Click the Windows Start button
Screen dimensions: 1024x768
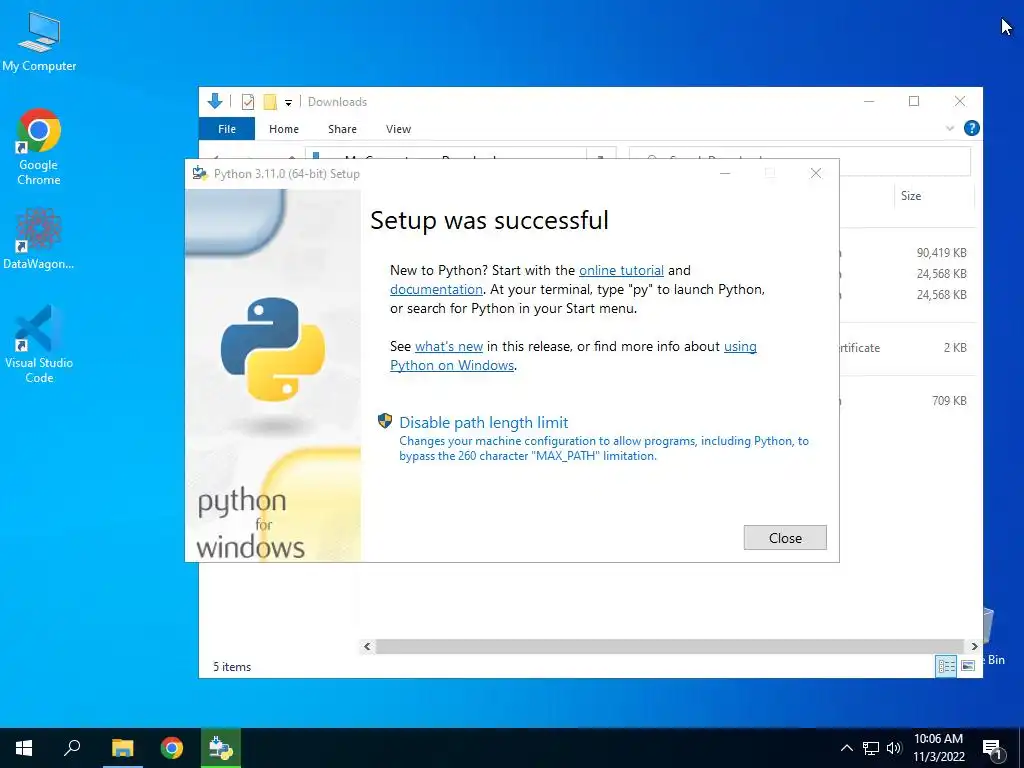coord(24,748)
